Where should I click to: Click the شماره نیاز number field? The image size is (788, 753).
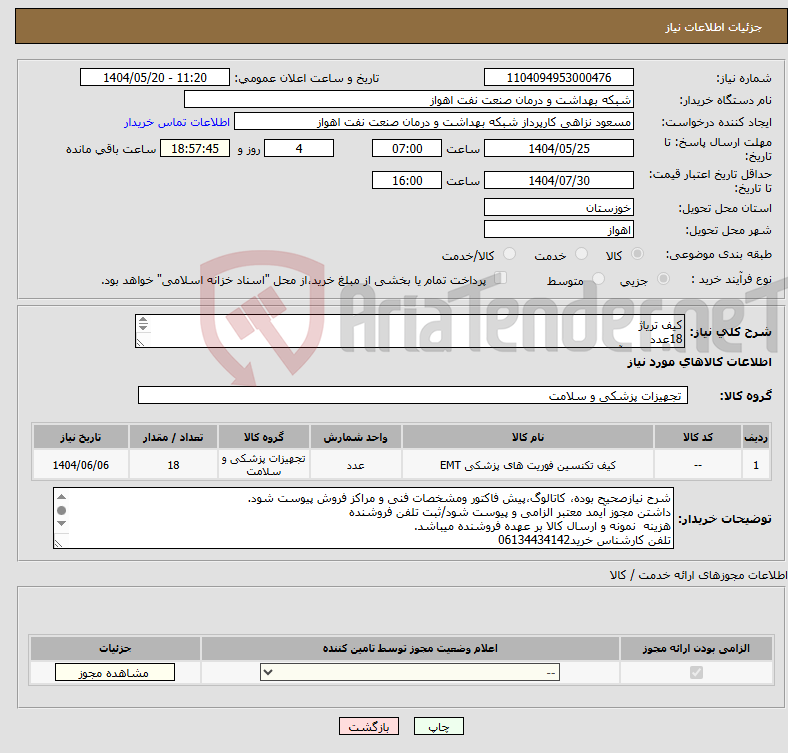point(558,78)
